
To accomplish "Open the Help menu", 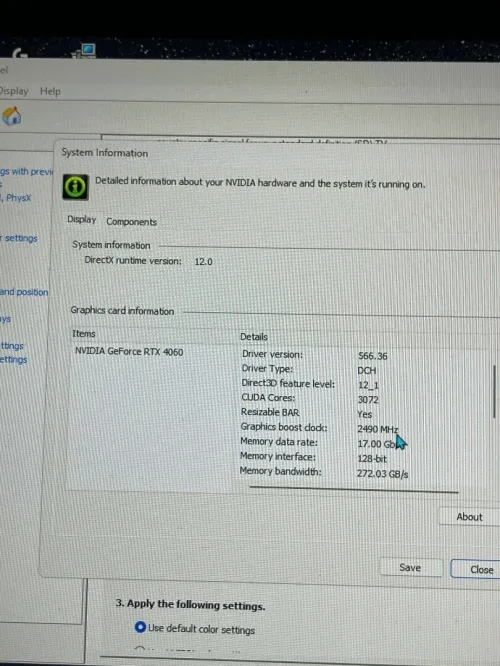I will coord(50,91).
